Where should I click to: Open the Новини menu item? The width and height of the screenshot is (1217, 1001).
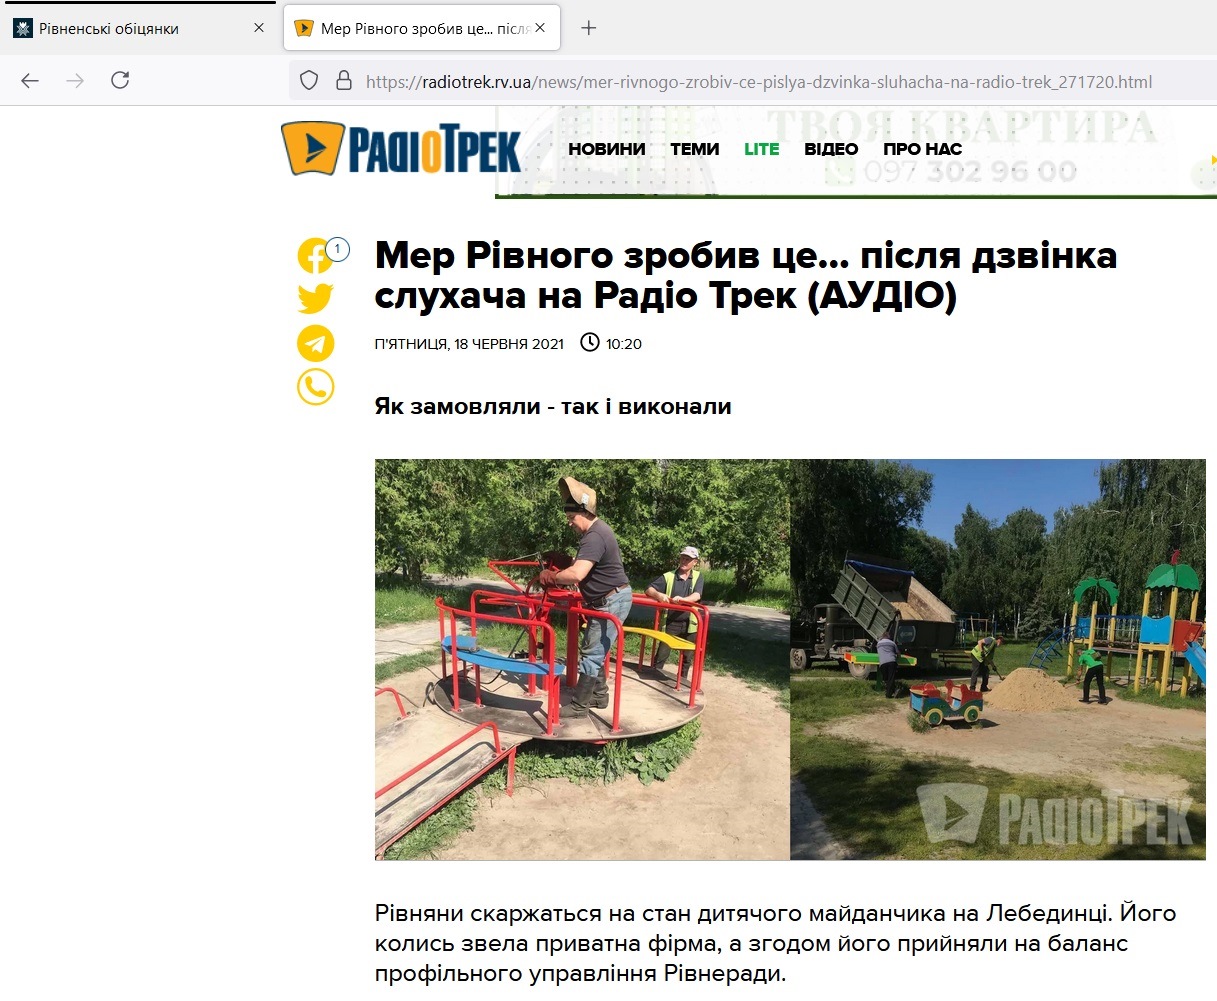point(606,149)
